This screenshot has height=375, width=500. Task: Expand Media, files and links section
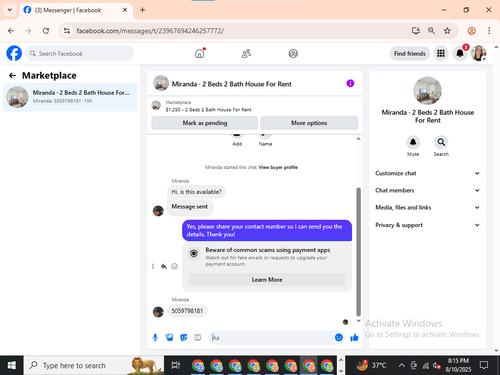pyautogui.click(x=427, y=207)
